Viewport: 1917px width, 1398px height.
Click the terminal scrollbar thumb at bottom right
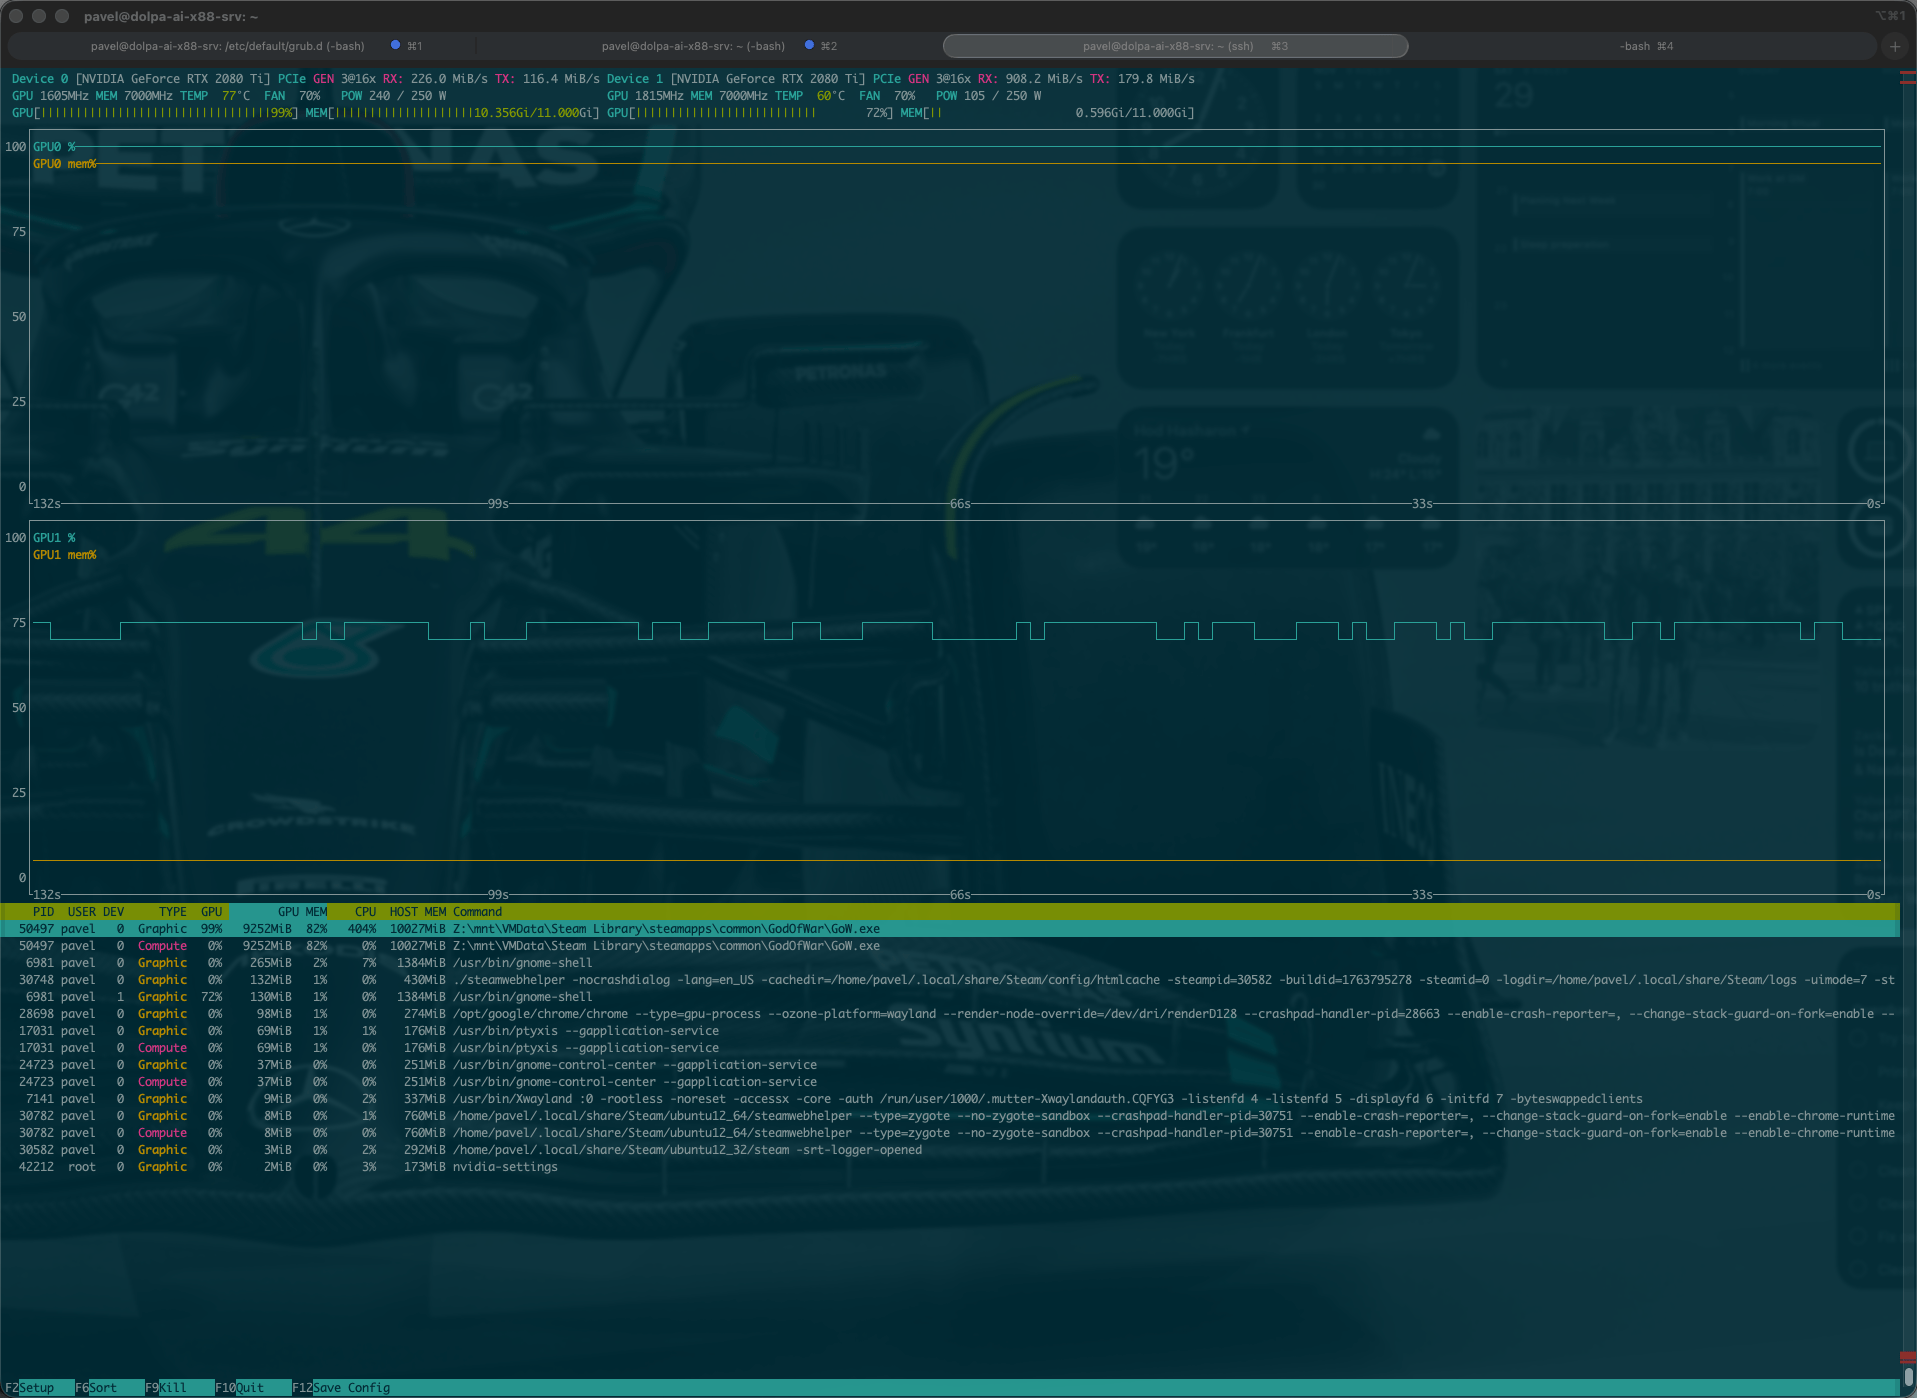pyautogui.click(x=1908, y=1376)
